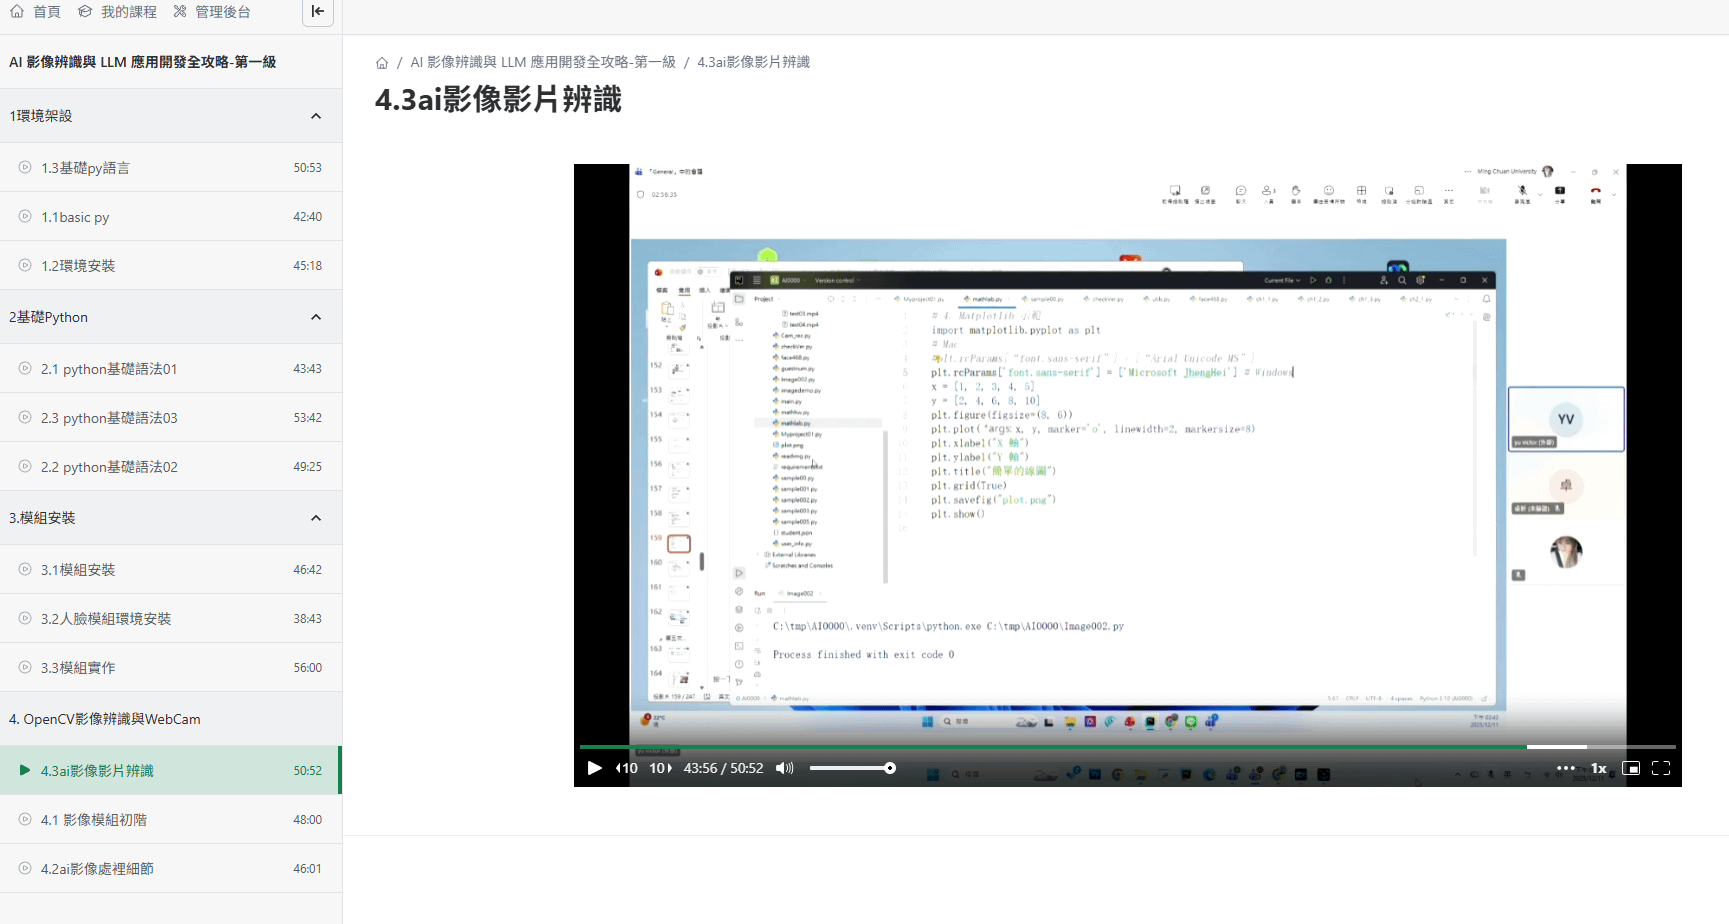This screenshot has width=1729, height=924.
Task: Open the video more options menu
Action: tap(1566, 768)
